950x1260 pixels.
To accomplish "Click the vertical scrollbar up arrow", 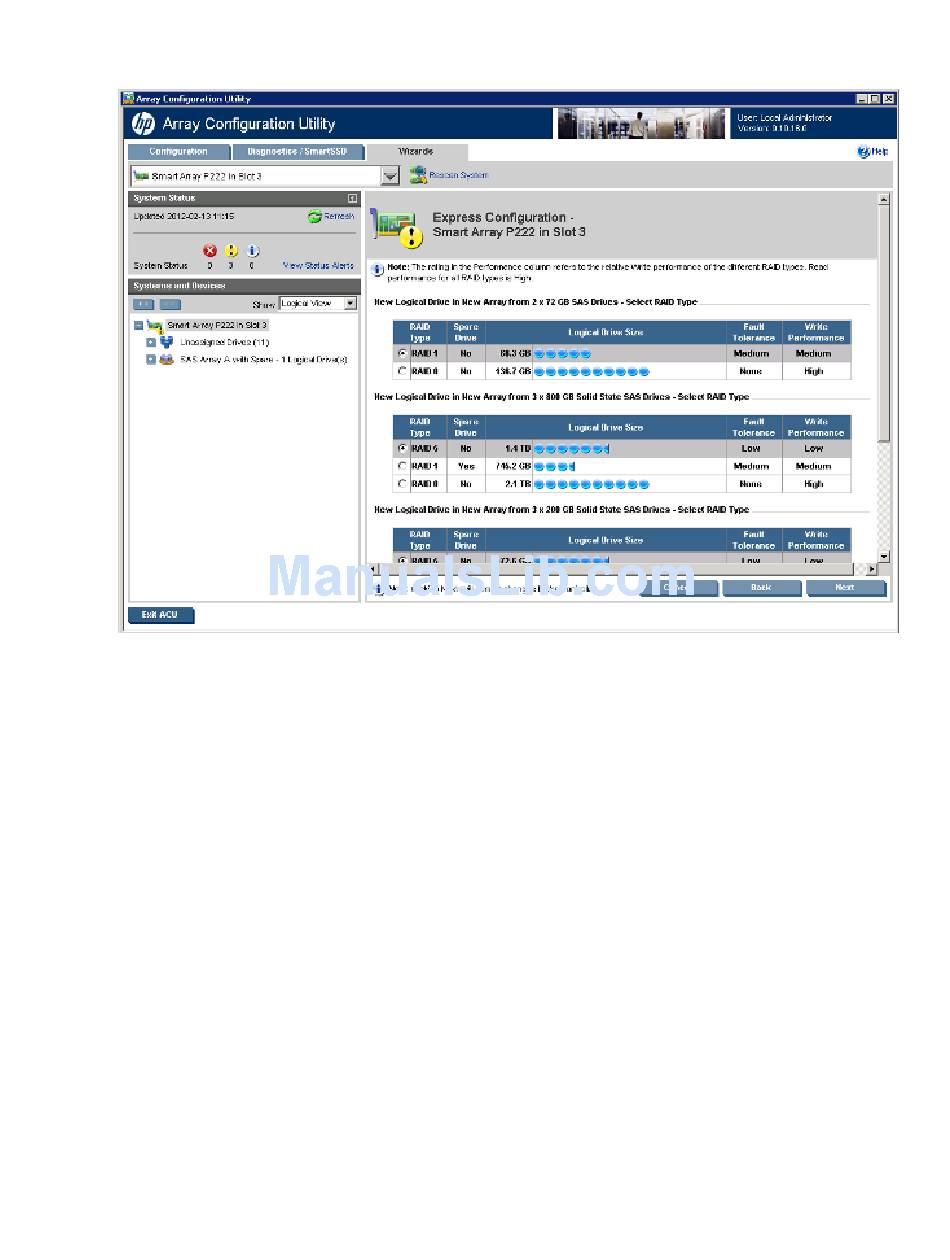I will [883, 200].
